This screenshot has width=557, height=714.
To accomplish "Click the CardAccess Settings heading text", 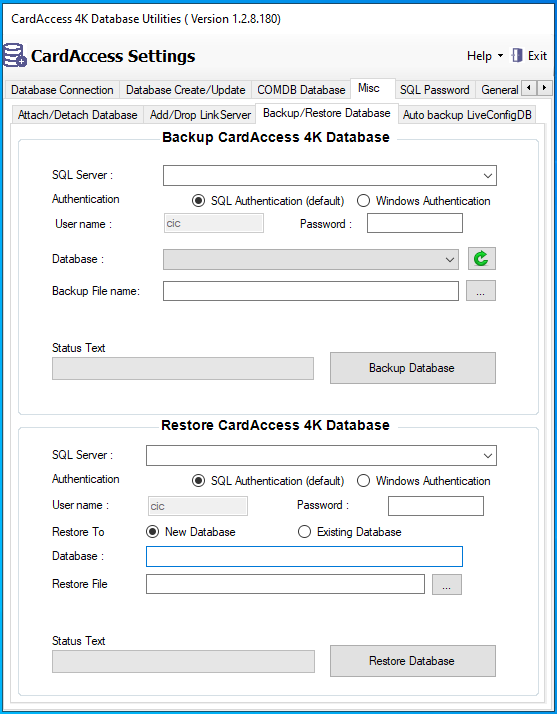I will pos(113,56).
